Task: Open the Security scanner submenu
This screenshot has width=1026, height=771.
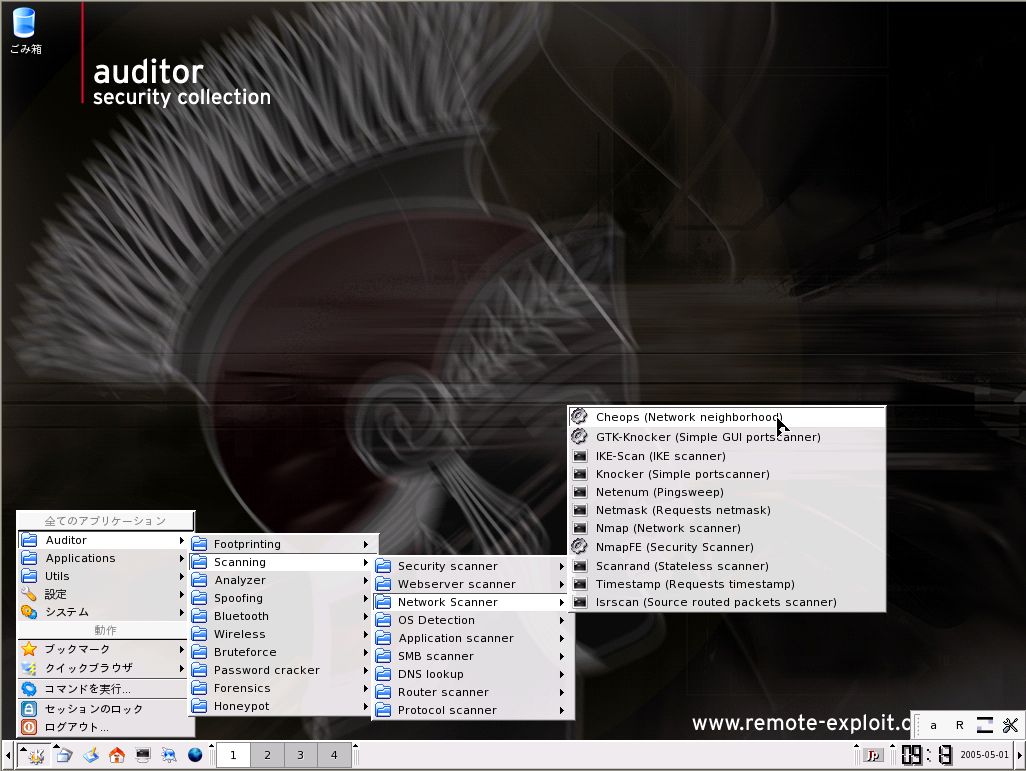Action: (x=472, y=566)
